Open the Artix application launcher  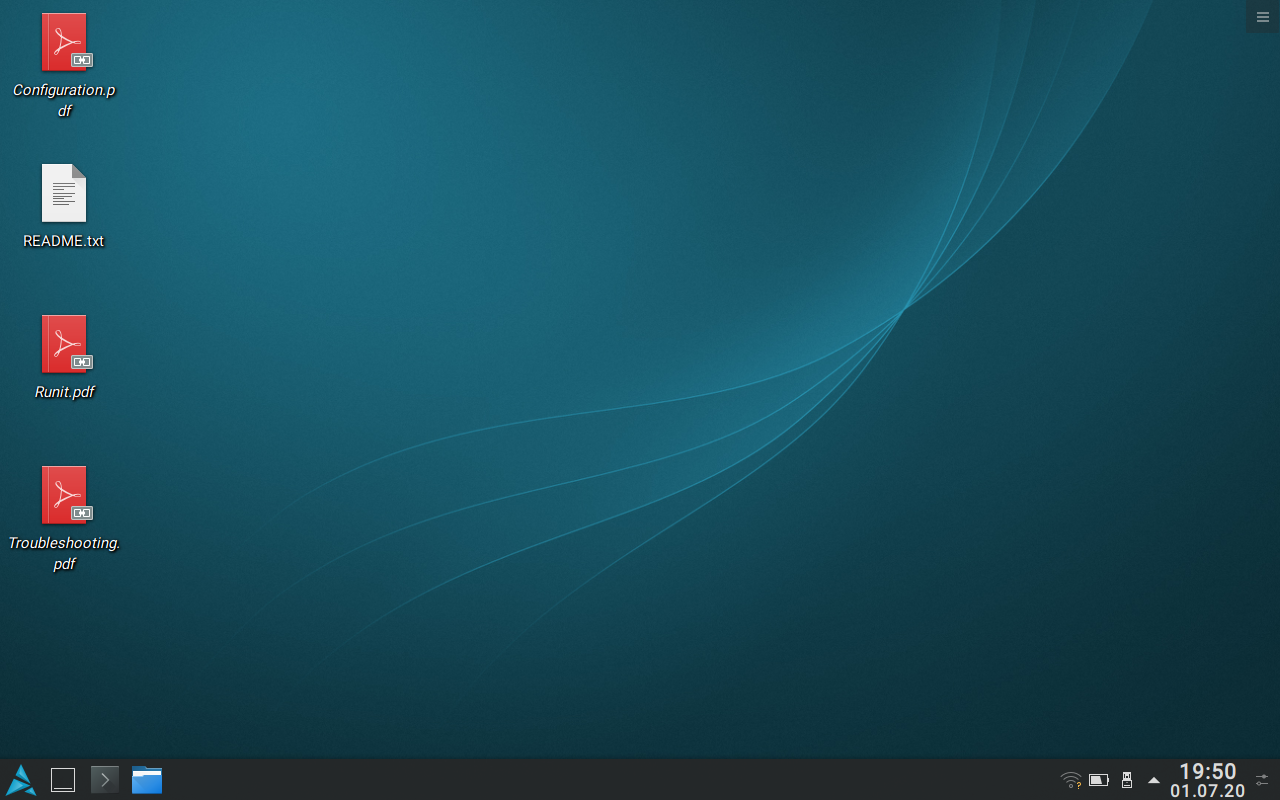pos(21,780)
